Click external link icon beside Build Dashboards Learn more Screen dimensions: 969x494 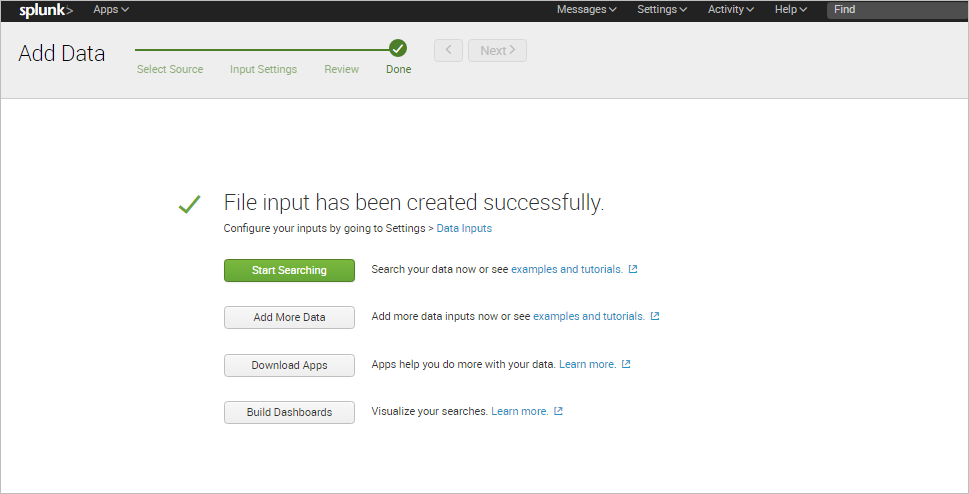[x=558, y=412]
